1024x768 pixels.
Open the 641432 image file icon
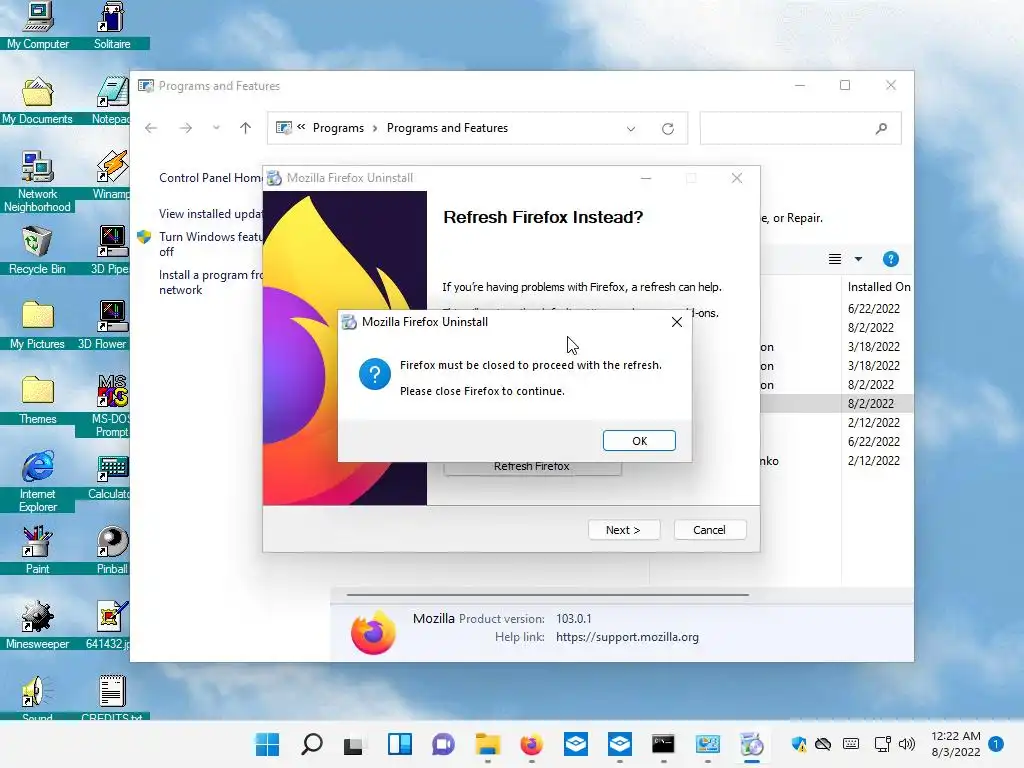[110, 626]
